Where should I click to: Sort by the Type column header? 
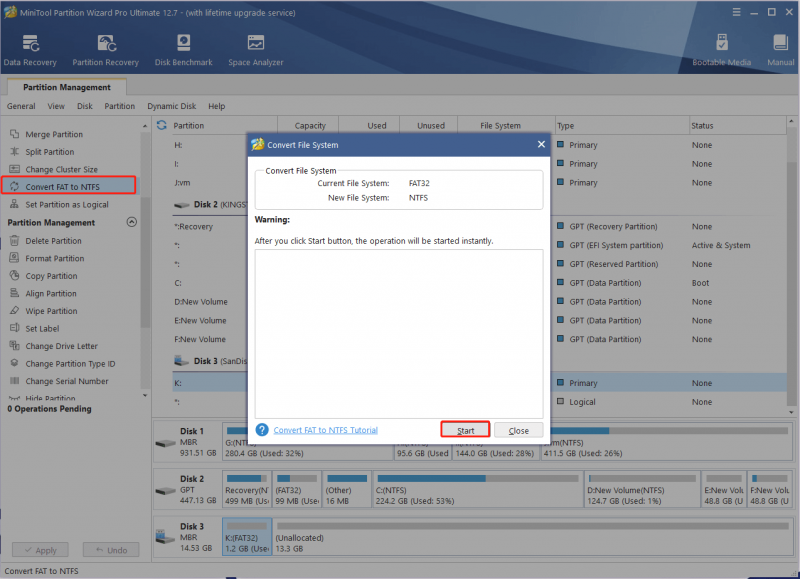click(621, 125)
